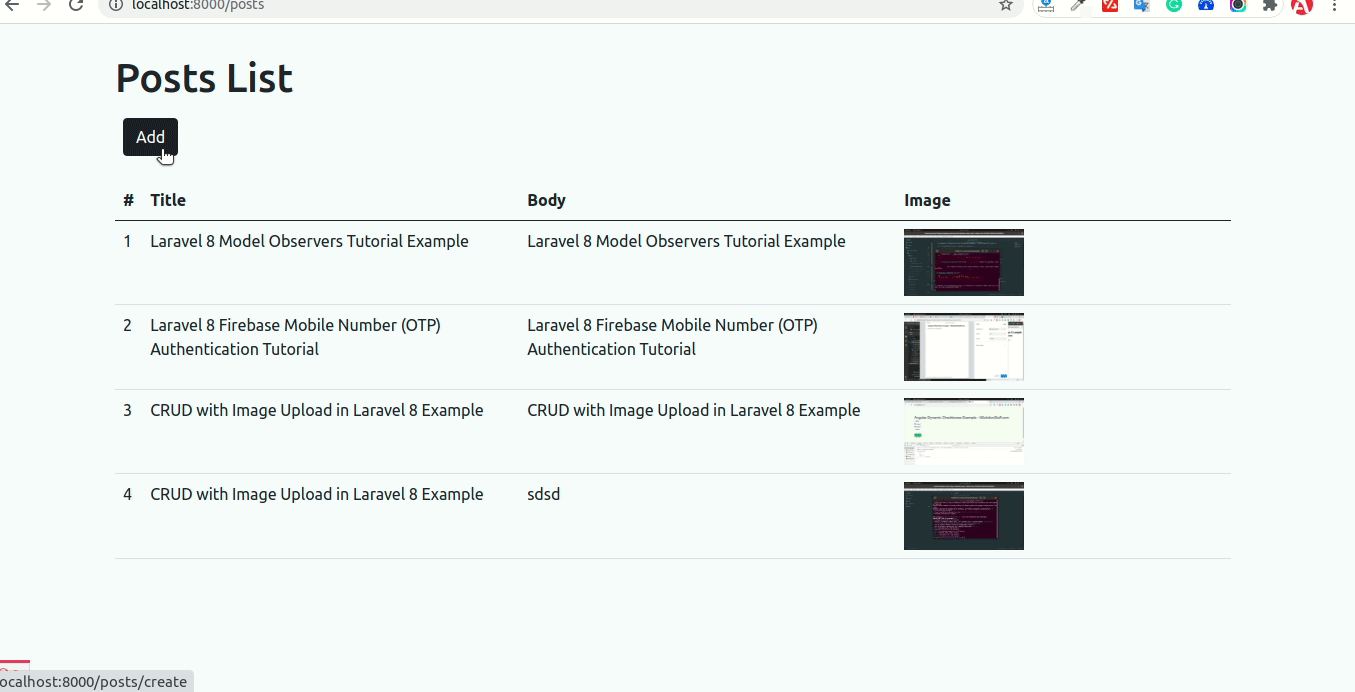Click the thumbnail of the sdsd post

pos(963,515)
